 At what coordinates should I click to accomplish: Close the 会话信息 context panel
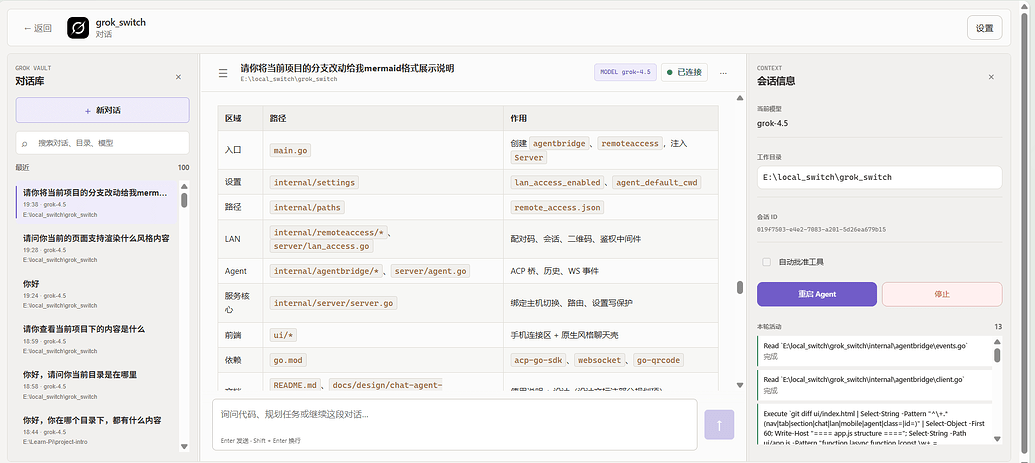pos(991,77)
